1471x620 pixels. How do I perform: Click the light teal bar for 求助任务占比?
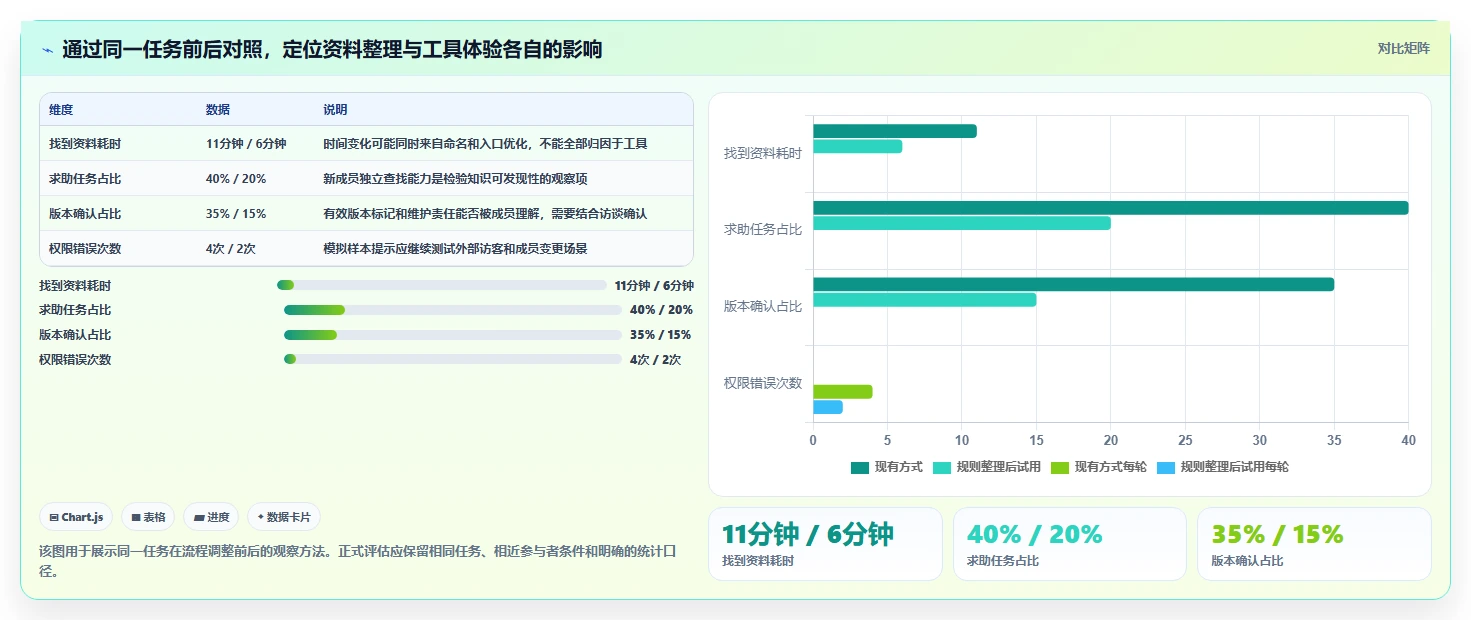point(962,223)
